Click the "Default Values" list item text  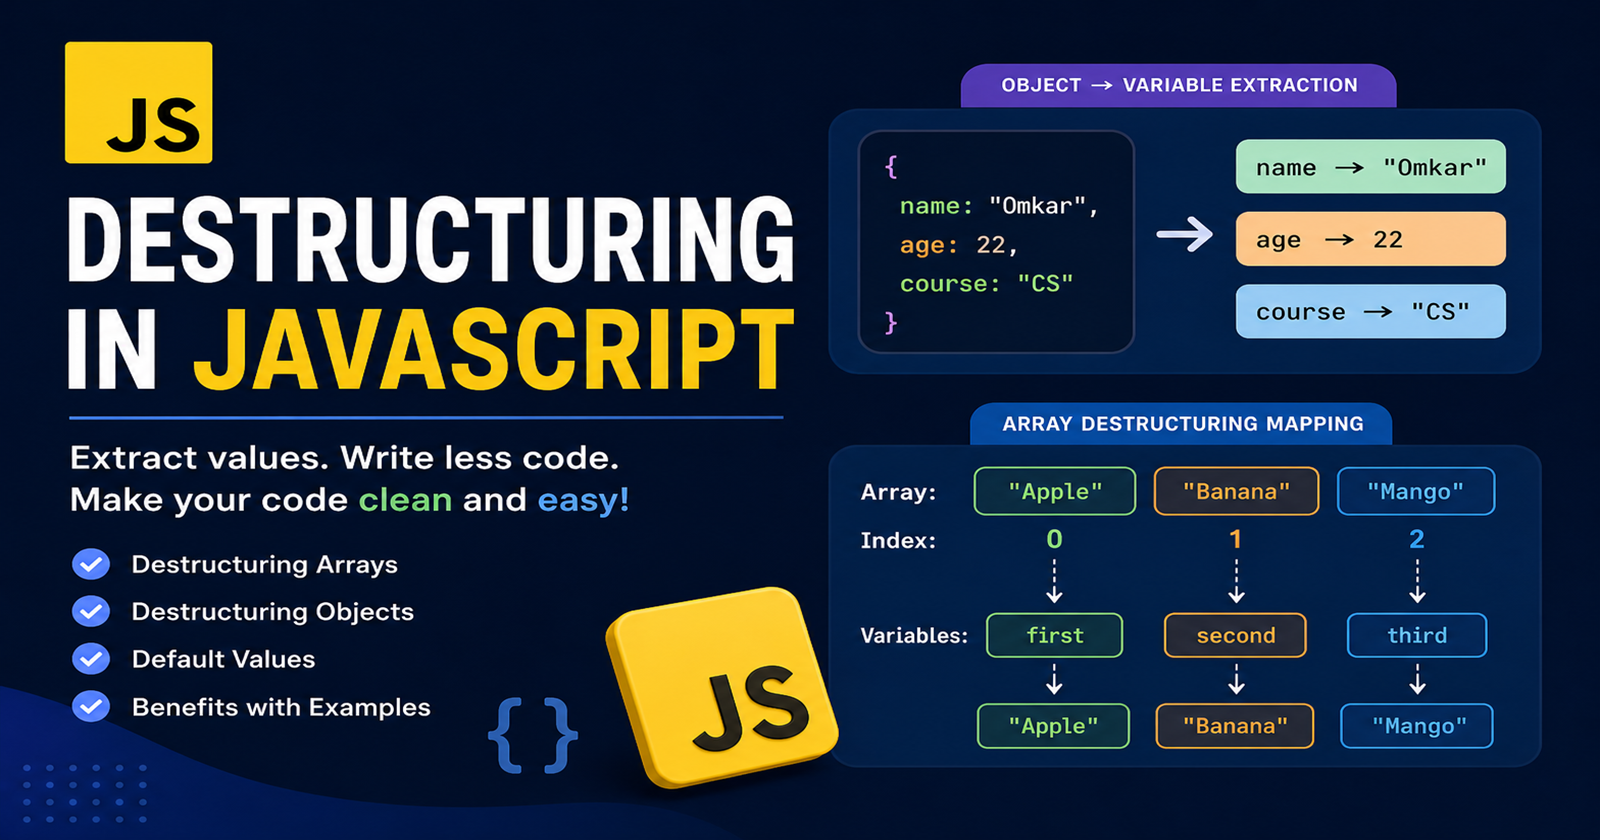pyautogui.click(x=223, y=659)
